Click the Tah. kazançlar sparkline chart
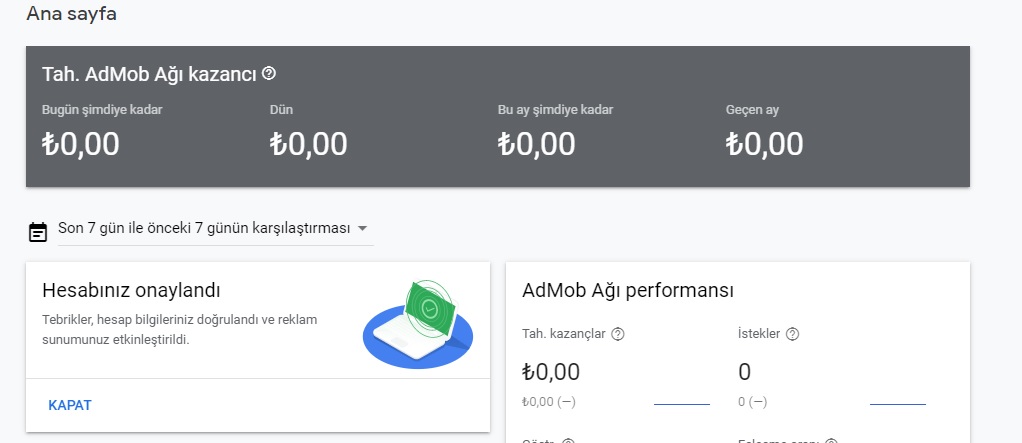The image size is (1022, 443). tap(682, 404)
